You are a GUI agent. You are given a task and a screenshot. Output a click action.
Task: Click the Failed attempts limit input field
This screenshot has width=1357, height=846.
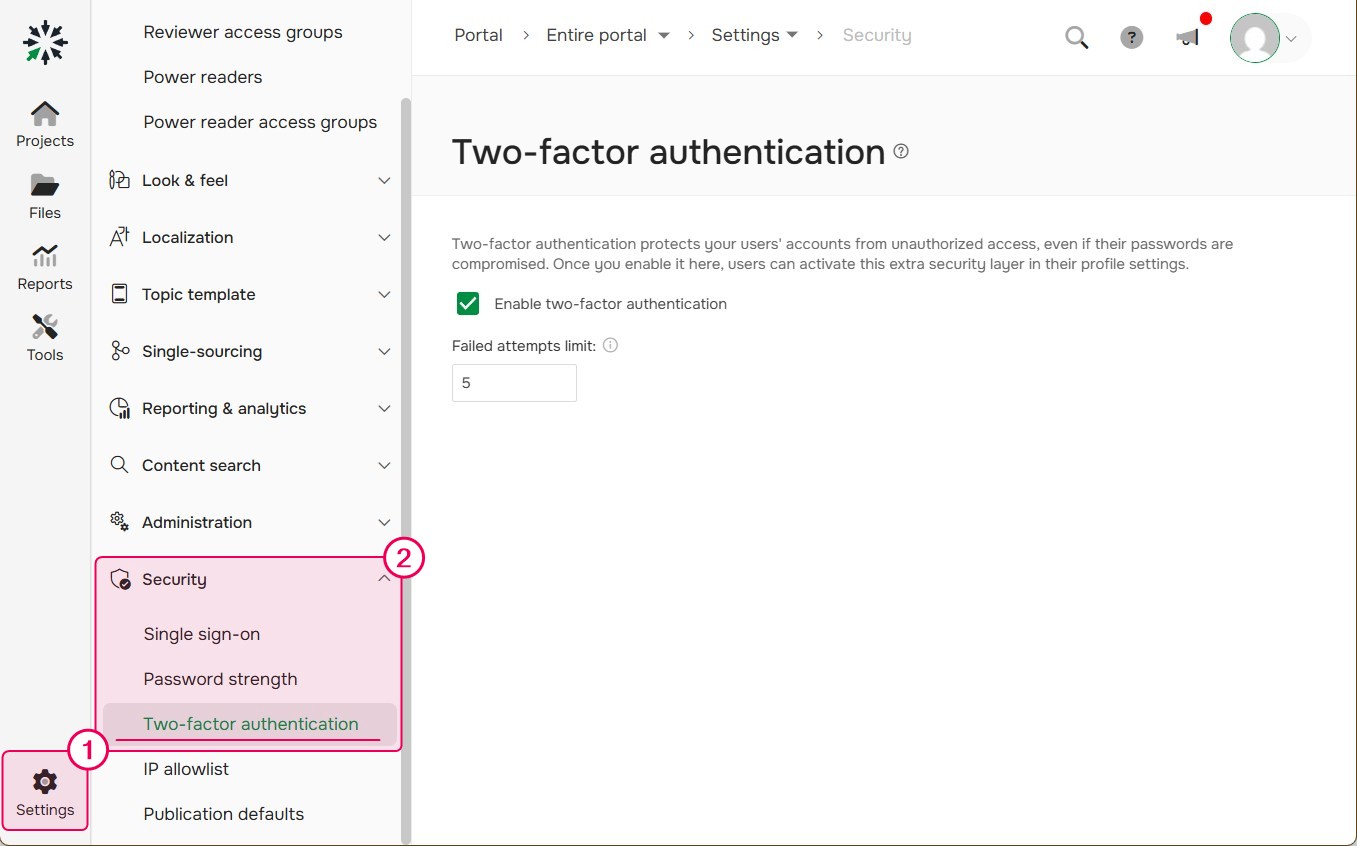pos(514,382)
